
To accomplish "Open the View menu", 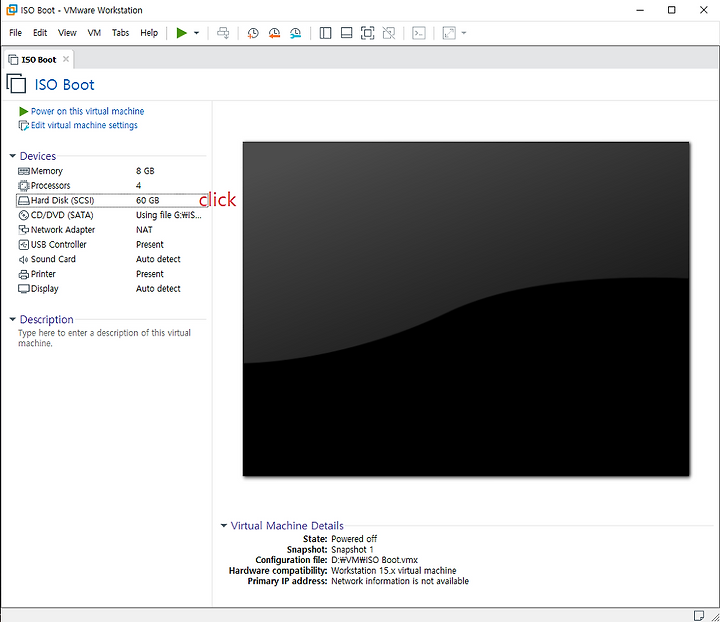I will tap(67, 33).
